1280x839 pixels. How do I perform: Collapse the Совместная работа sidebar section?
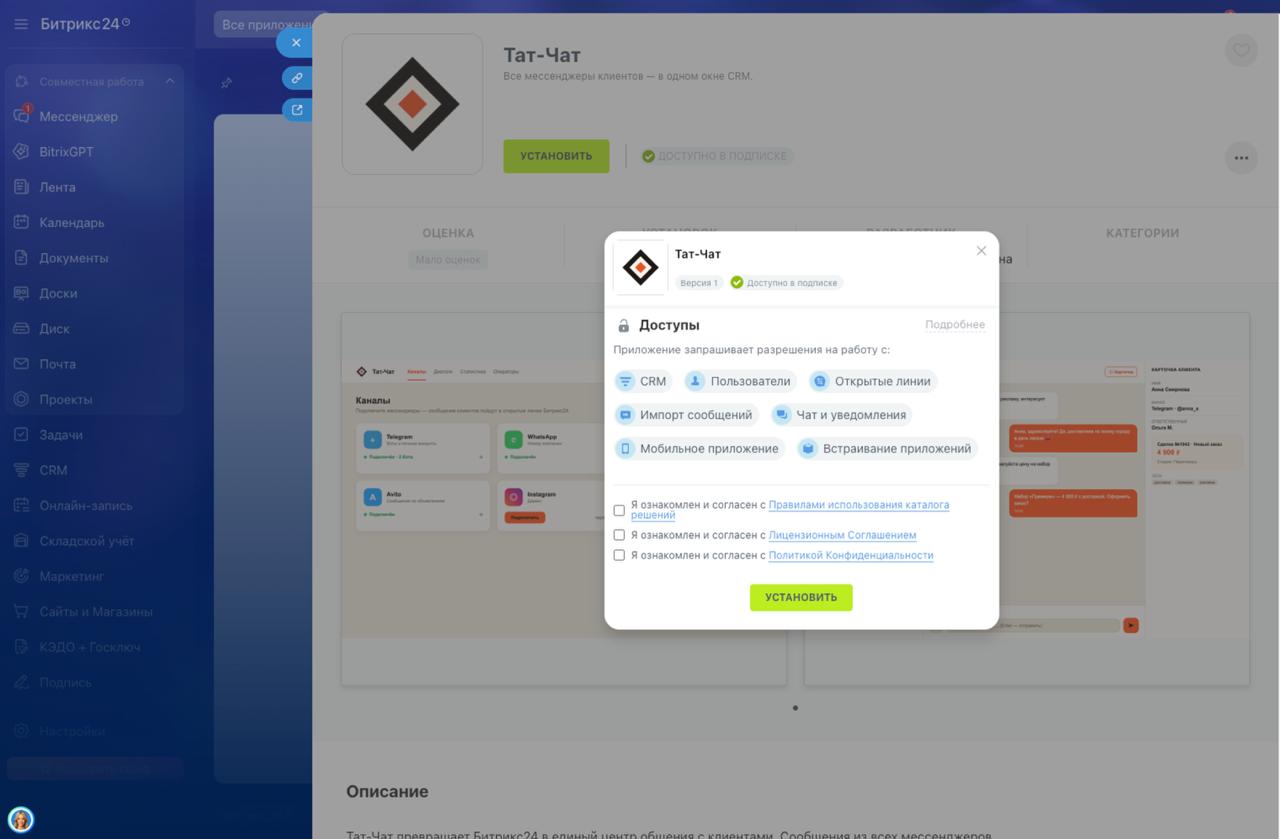pyautogui.click(x=169, y=81)
